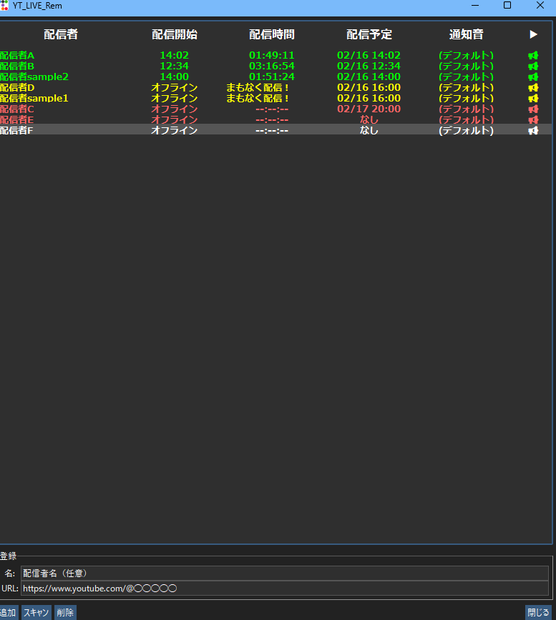Toggle red megaphone icon for 配信者C
Viewport: 556px width, 620px height.
point(533,109)
